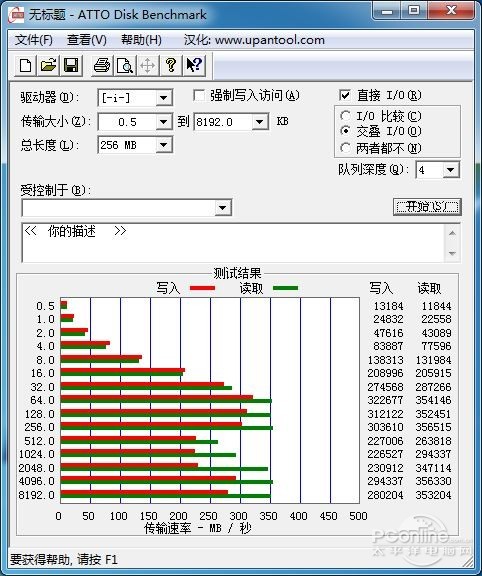Enable 强制写入访问 checkbox

pos(199,96)
